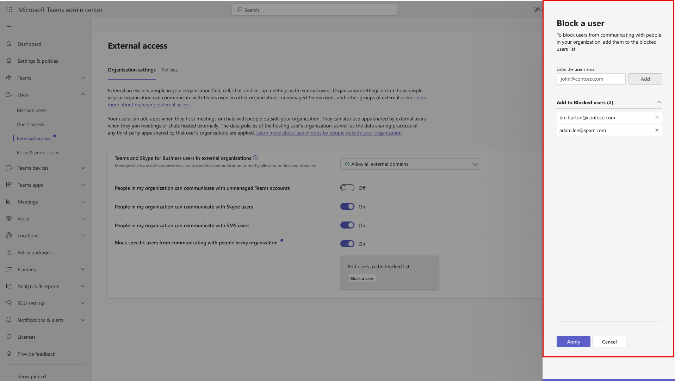Expand the Analytics & reports chevron
Image resolution: width=675 pixels, height=381 pixels.
pos(83,286)
